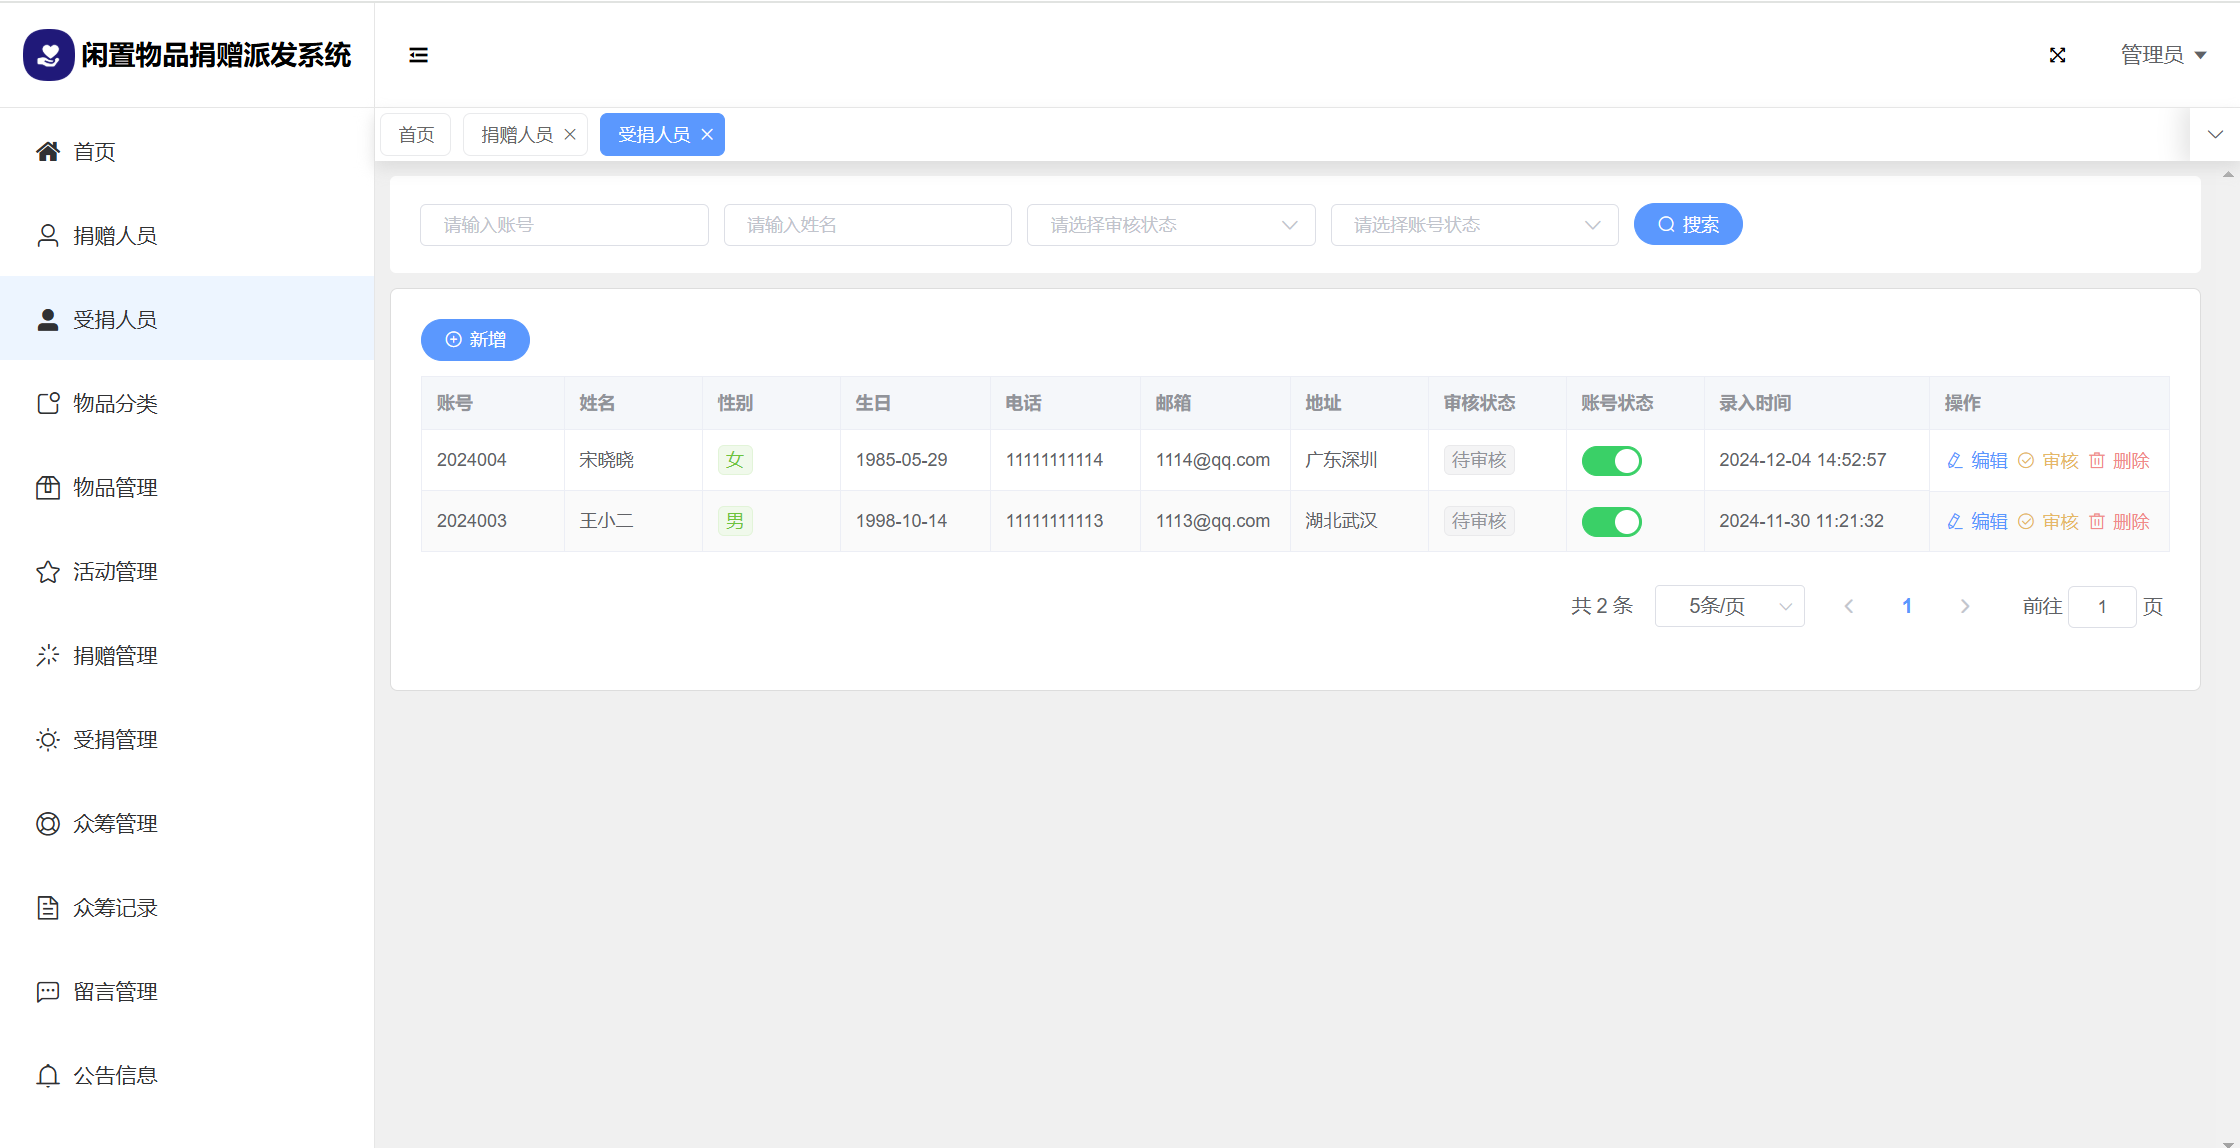Click the home icon in sidebar
2240x1148 pixels.
coord(47,151)
